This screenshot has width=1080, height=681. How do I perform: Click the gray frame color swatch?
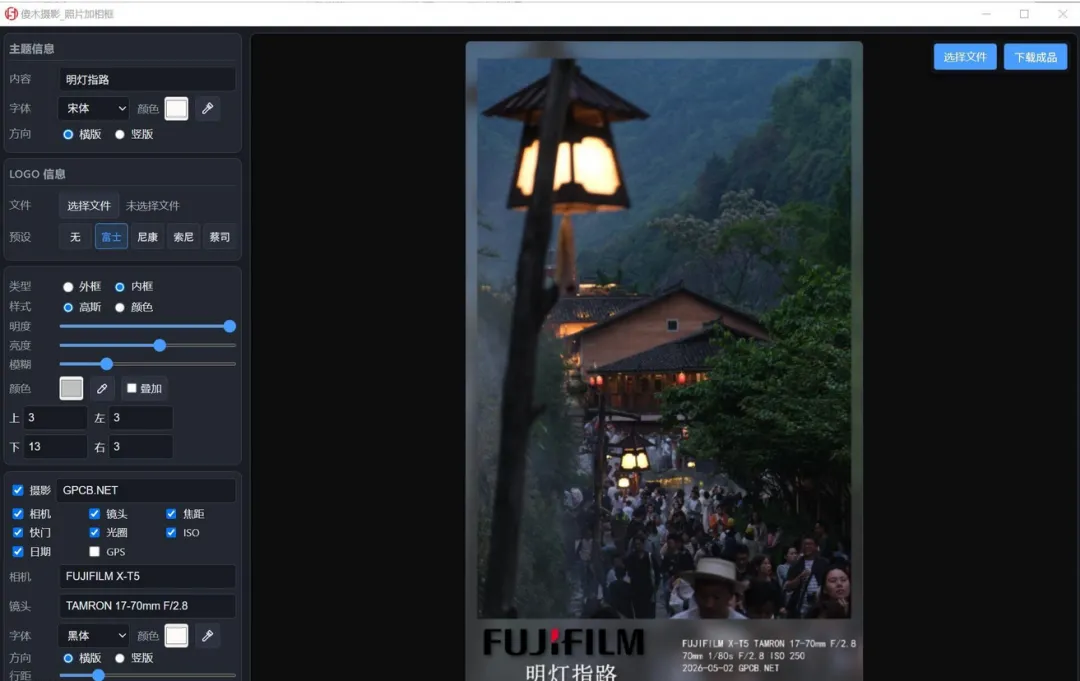point(71,388)
